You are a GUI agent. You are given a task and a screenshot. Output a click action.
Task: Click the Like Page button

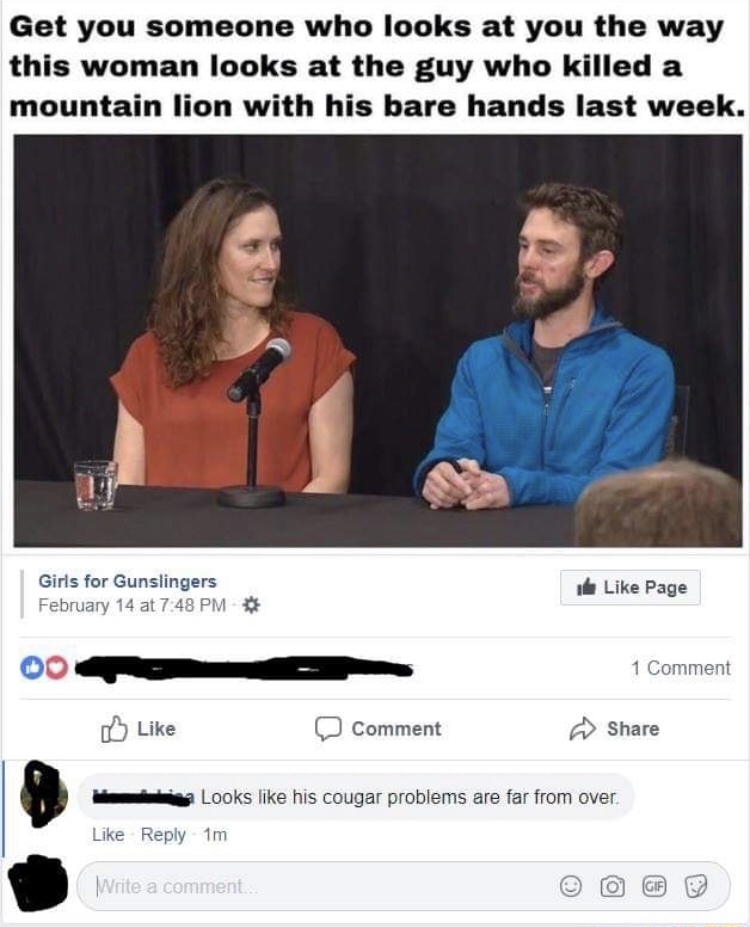[630, 587]
